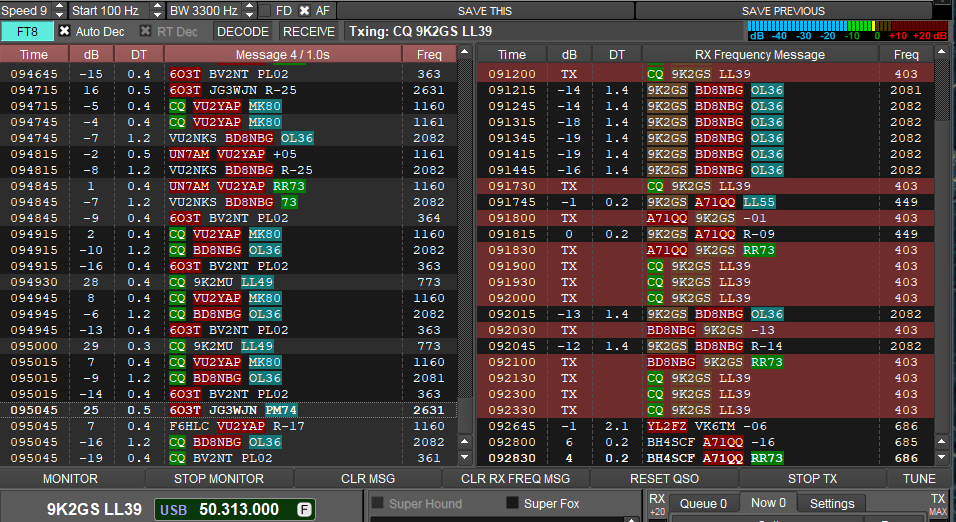
Task: Select the 095045 CQ BV2NT PL02 row
Action: click(x=229, y=458)
